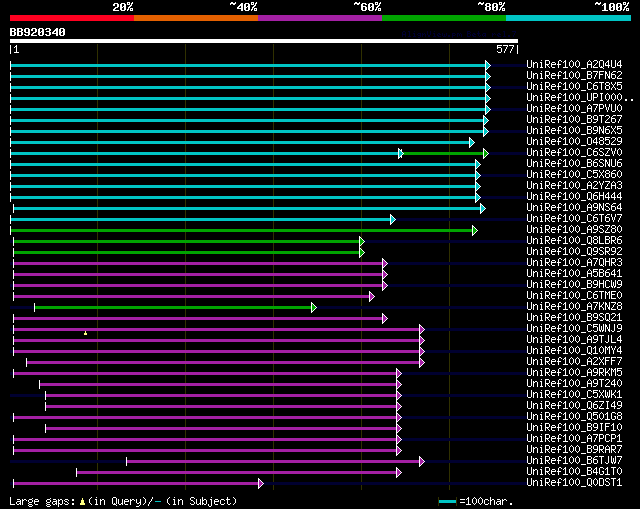Select the UniRef100_Q10MY4 label
The width and height of the screenshot is (640, 509).
coord(574,351)
